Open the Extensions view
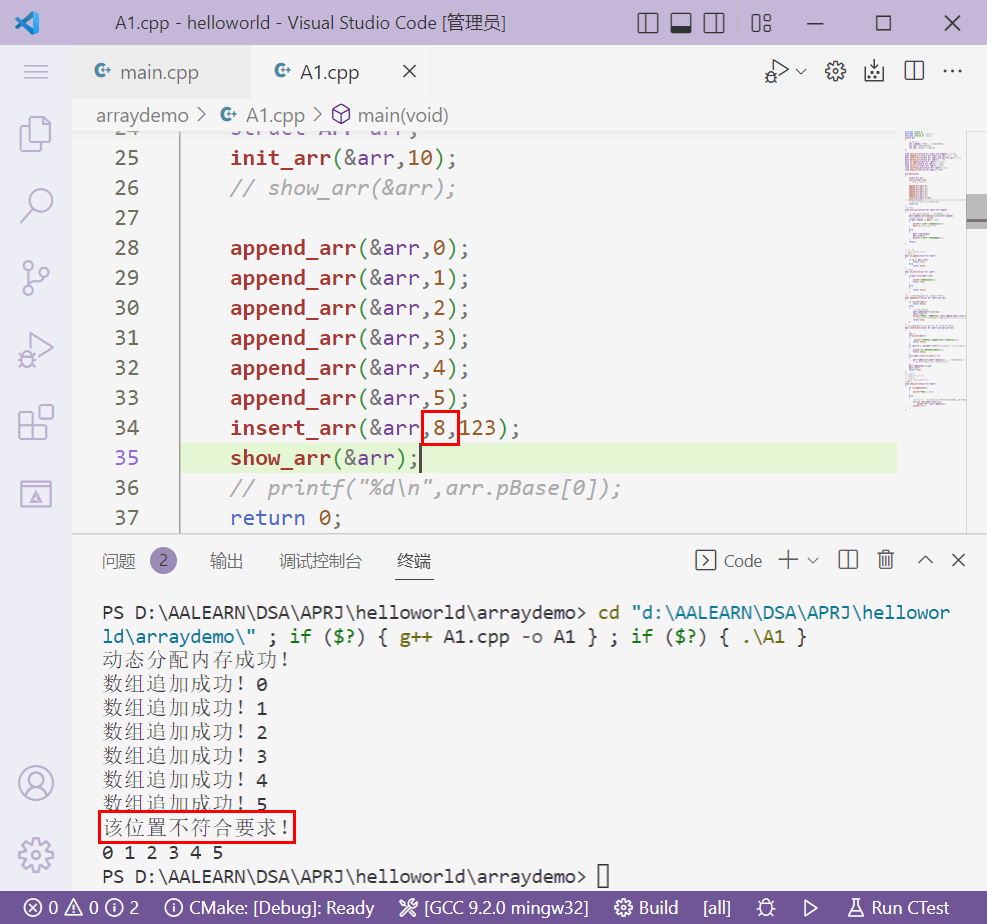The image size is (987, 924). click(36, 422)
